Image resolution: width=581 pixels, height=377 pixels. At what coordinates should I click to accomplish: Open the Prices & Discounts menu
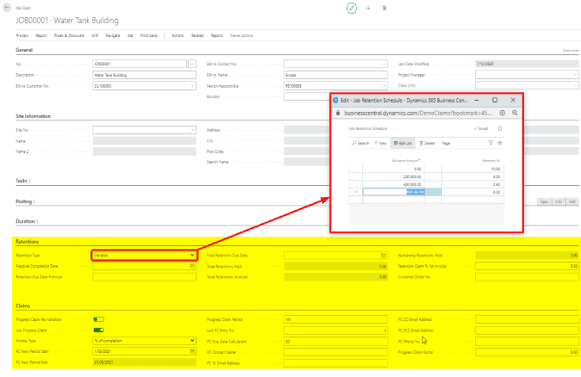[x=69, y=36]
